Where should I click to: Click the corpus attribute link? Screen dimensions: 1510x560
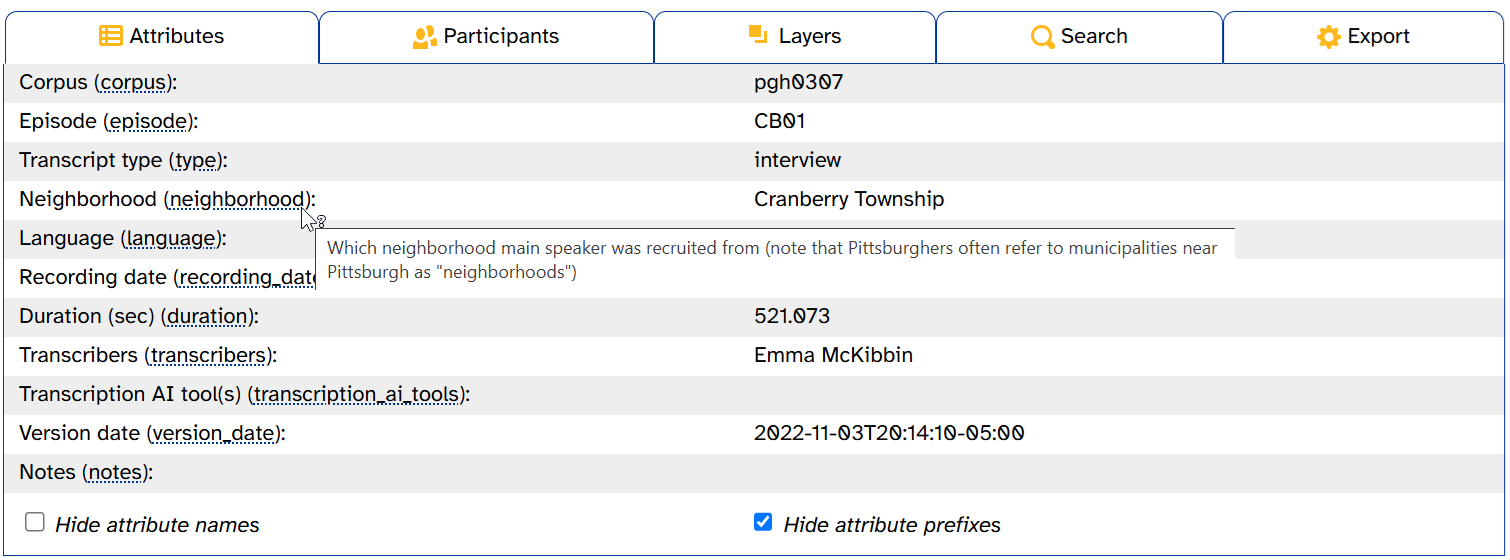133,83
